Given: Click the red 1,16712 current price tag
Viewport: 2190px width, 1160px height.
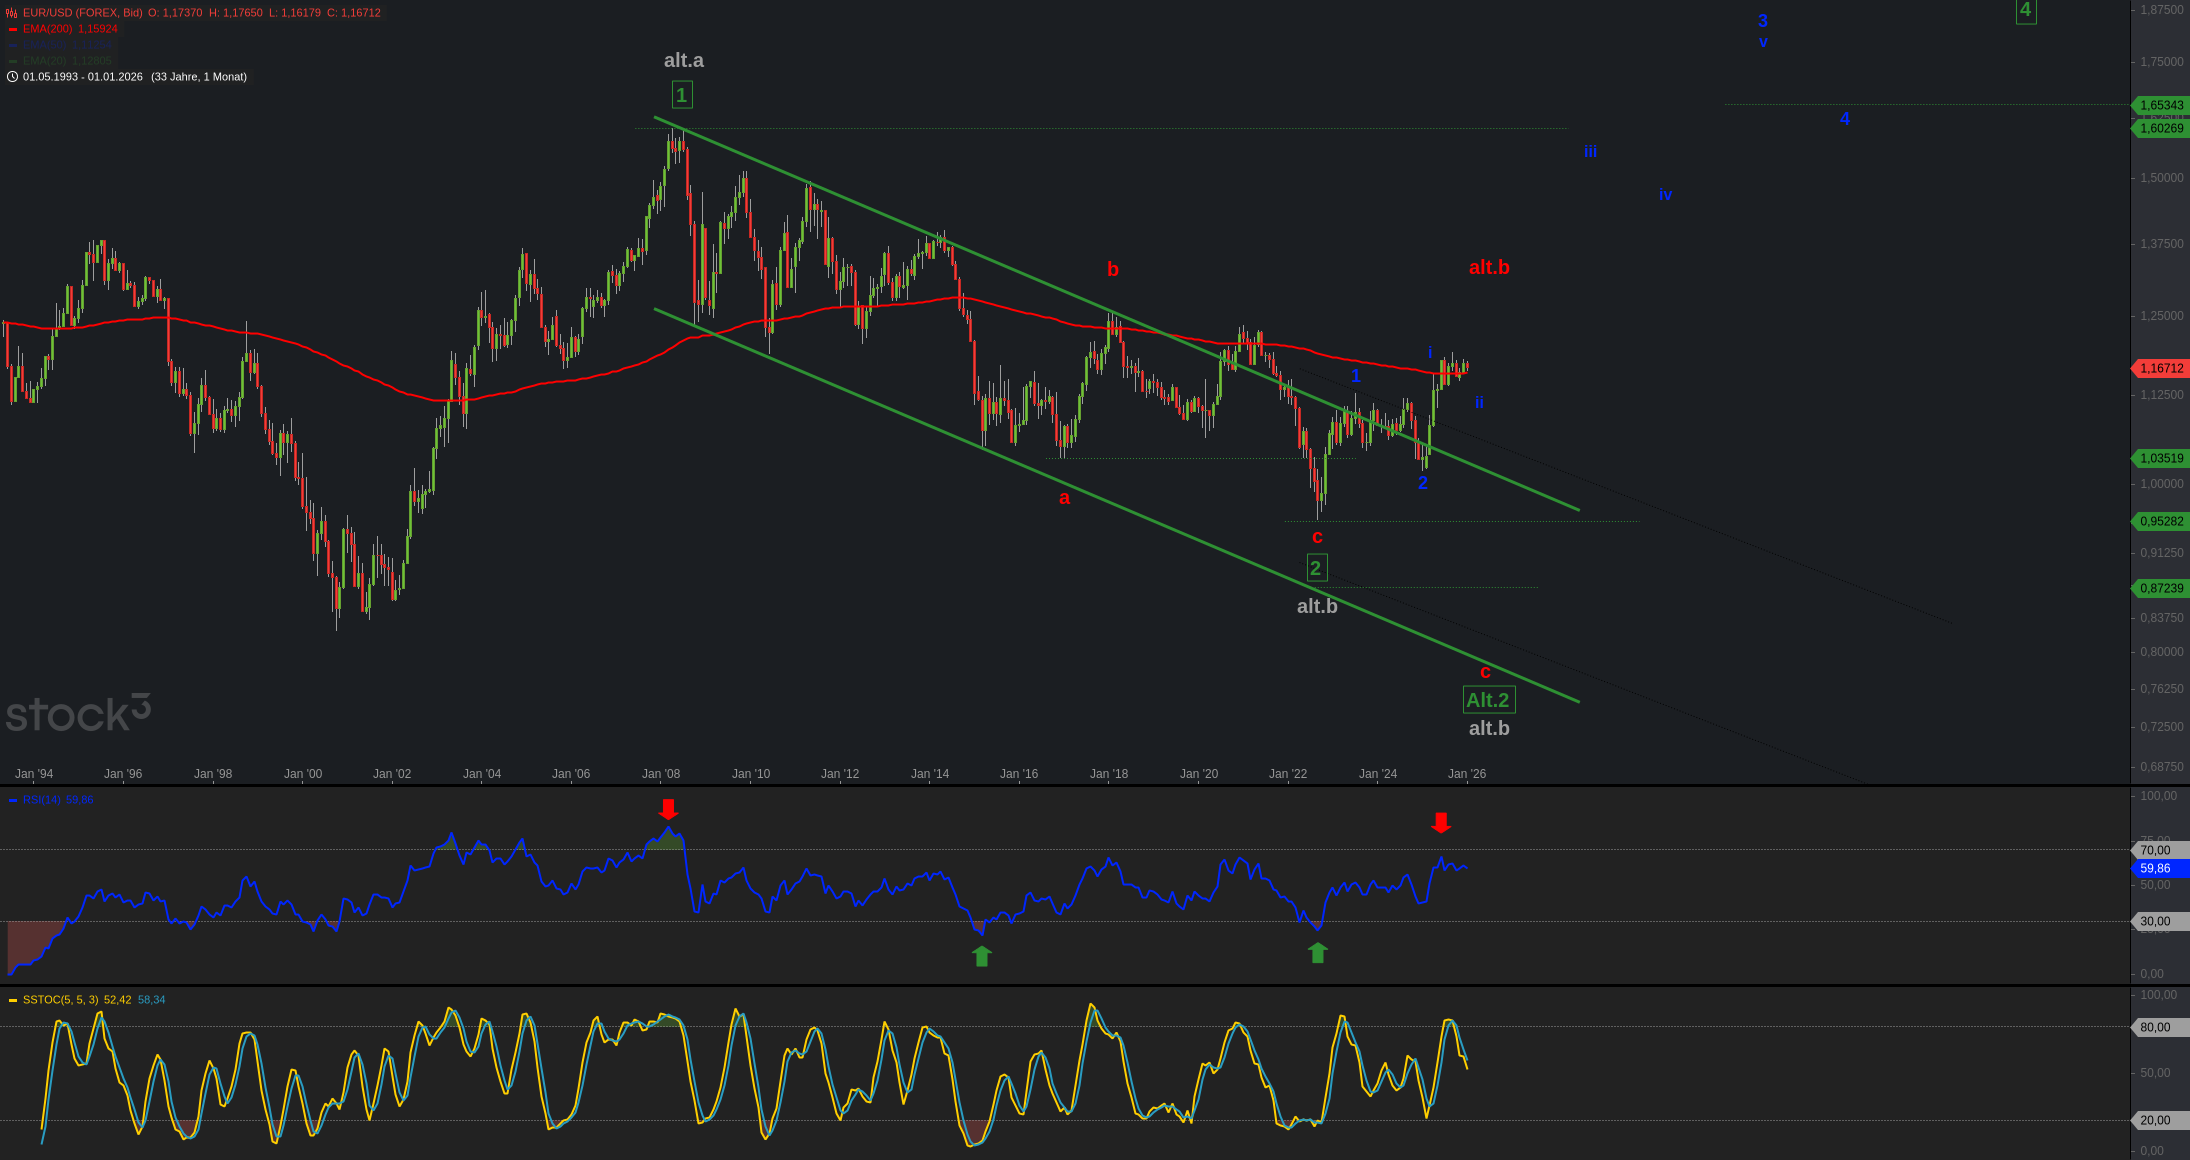Looking at the screenshot, I should (x=2161, y=368).
